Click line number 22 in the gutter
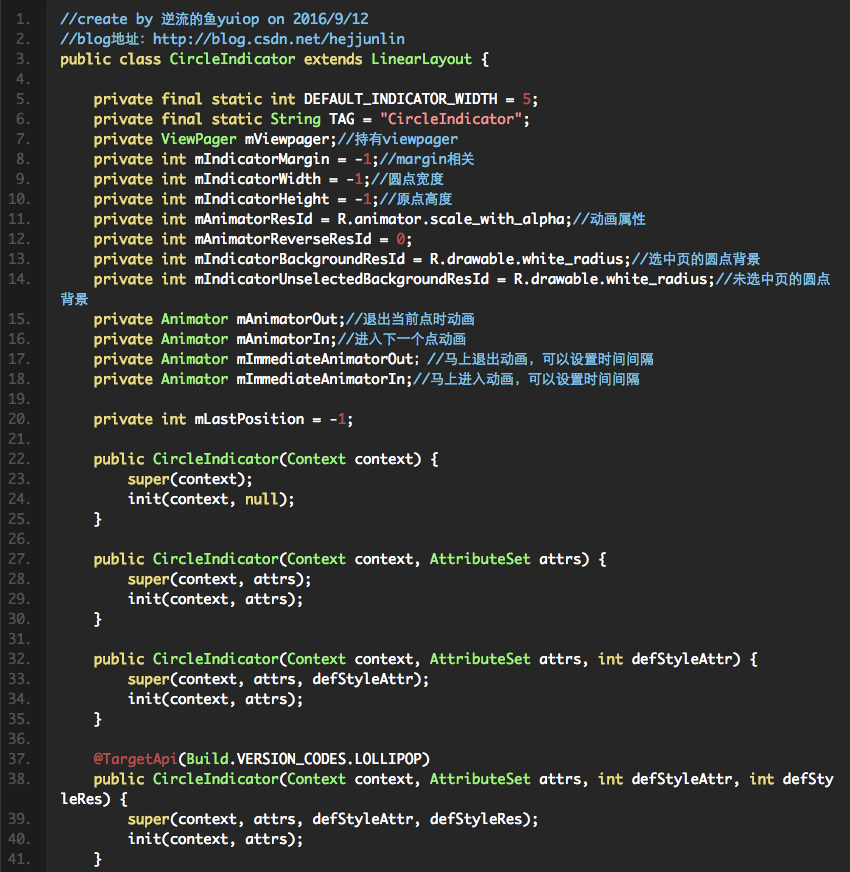 coord(19,459)
